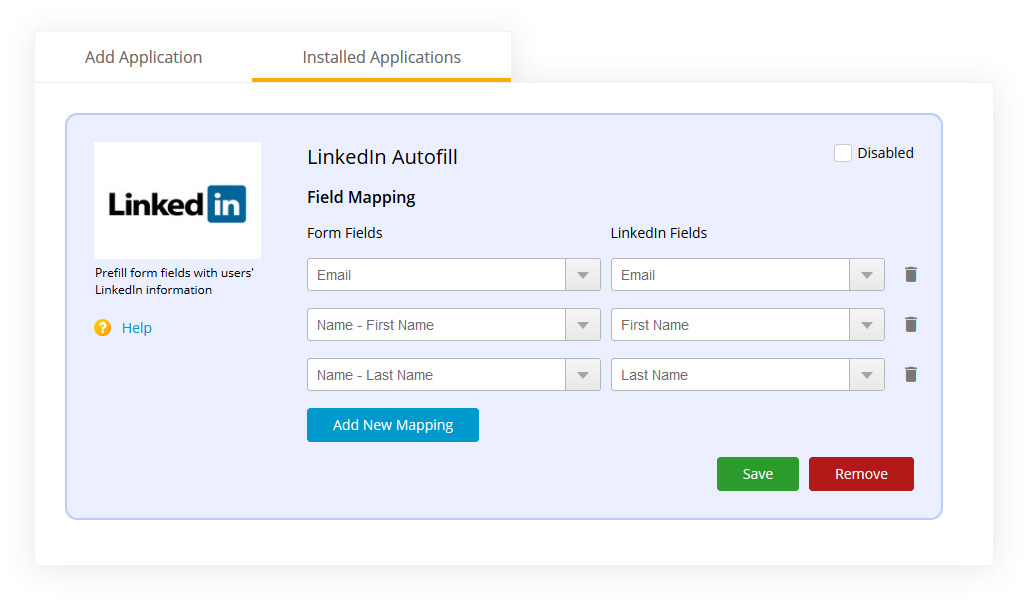This screenshot has width=1029, height=604.
Task: Switch to the Add Application tab
Action: (x=143, y=57)
